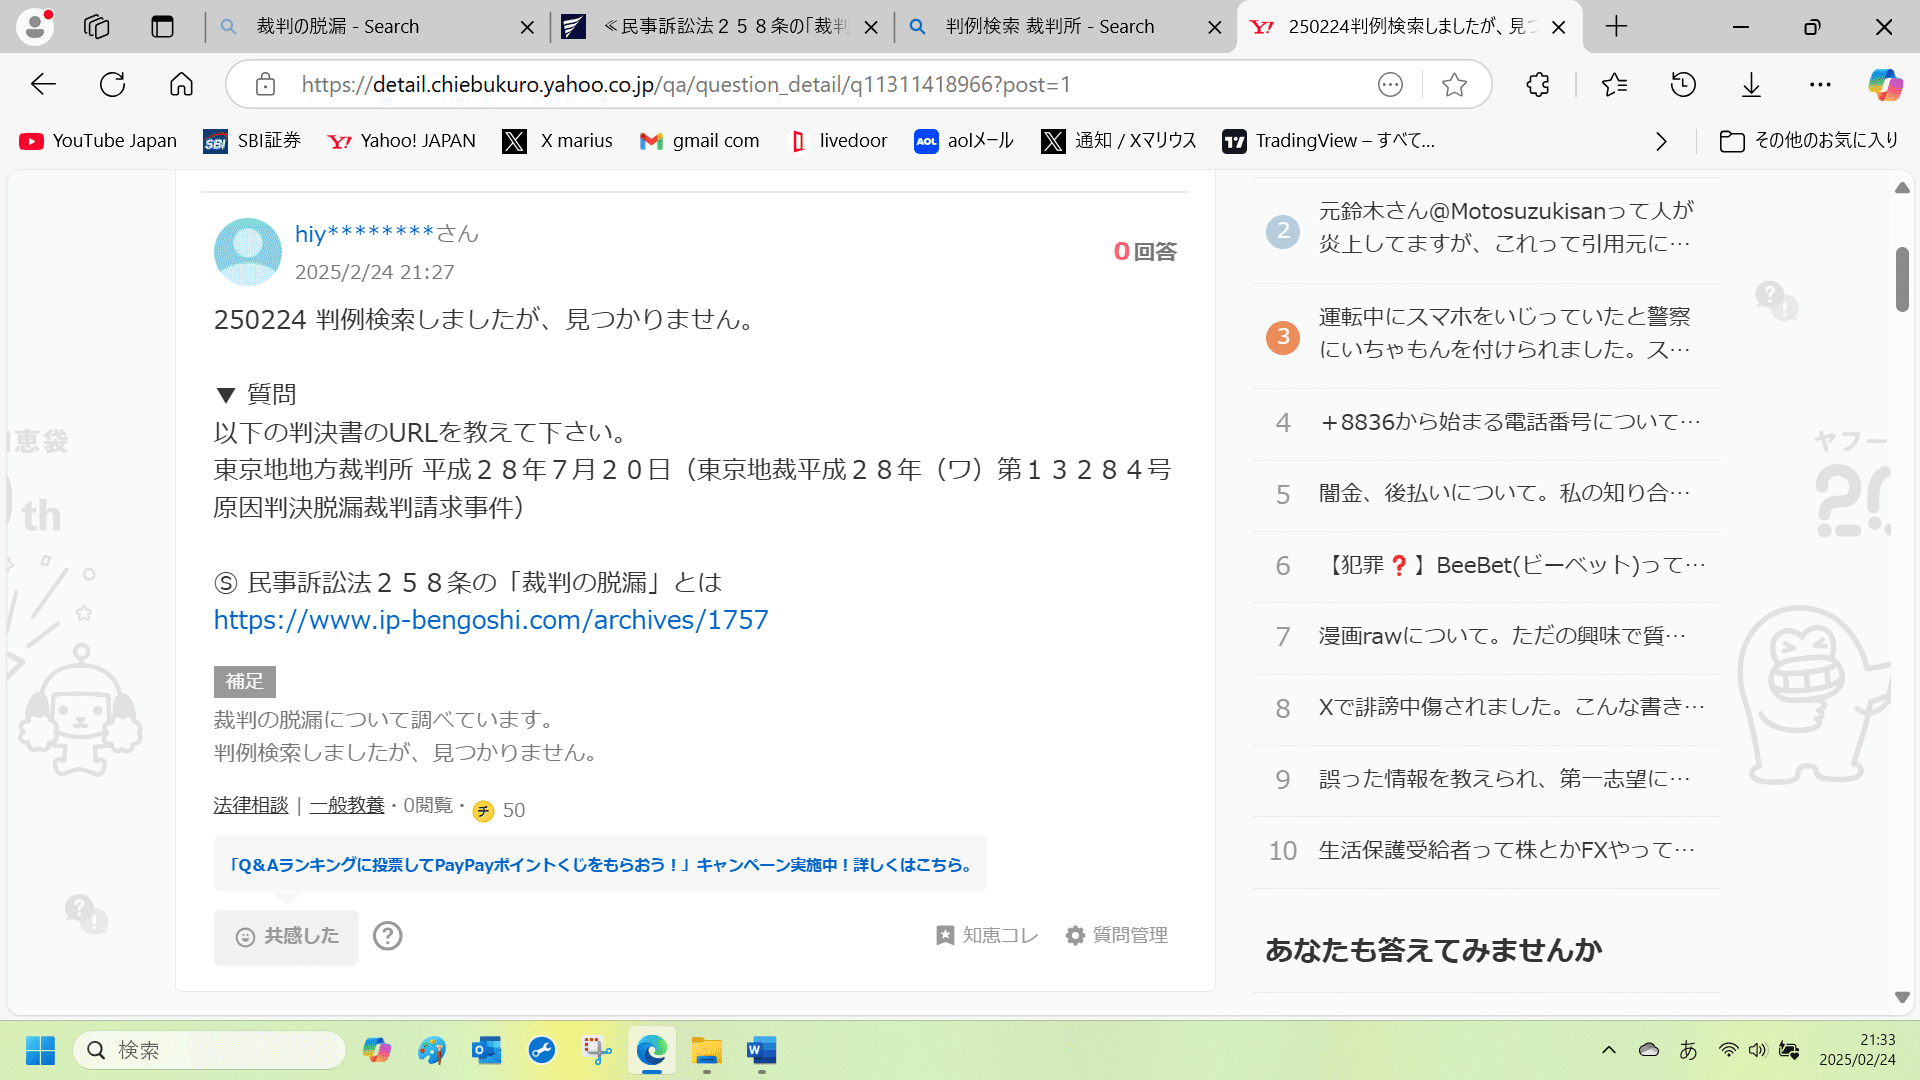Switch to the 判例検索 裁判所 tab

[1048, 27]
